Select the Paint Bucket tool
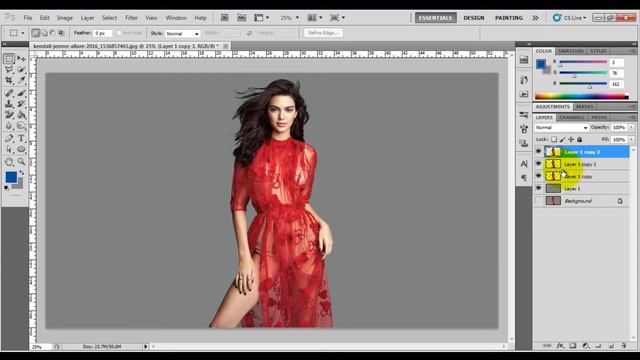The height and width of the screenshot is (360, 640). (x=21, y=115)
